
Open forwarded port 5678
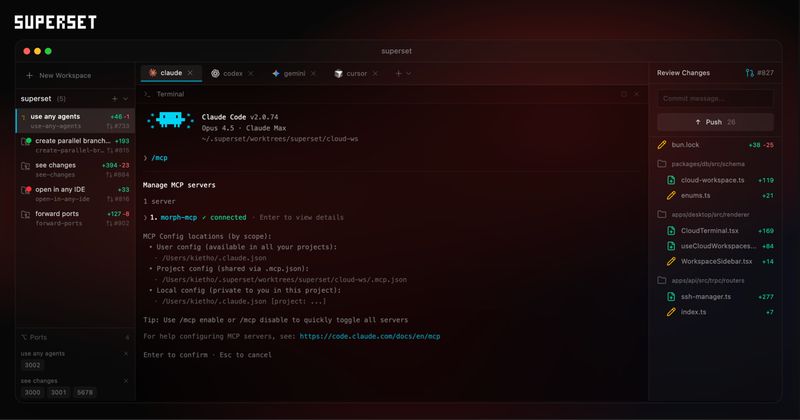[x=85, y=392]
